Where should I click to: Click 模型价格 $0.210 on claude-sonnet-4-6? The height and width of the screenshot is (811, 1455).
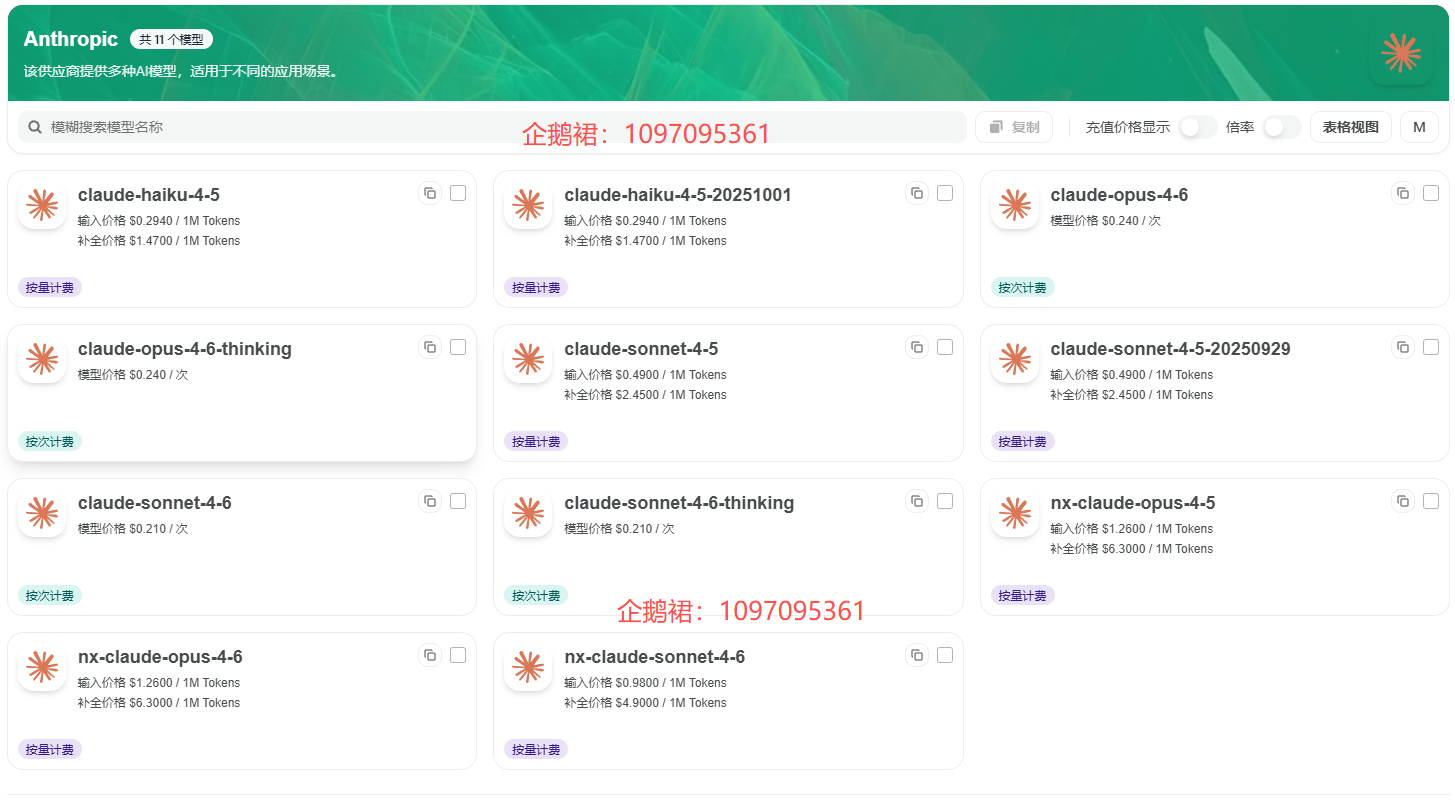[133, 529]
